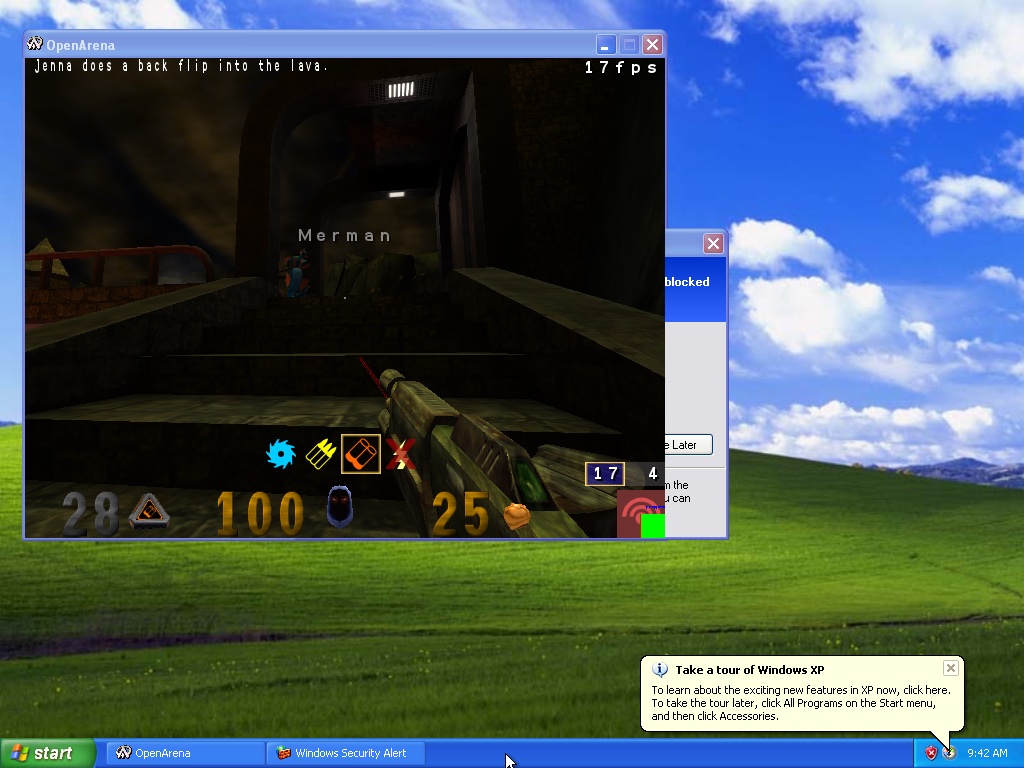Click the 9:42 AM clock
The height and width of the screenshot is (768, 1024).
987,753
